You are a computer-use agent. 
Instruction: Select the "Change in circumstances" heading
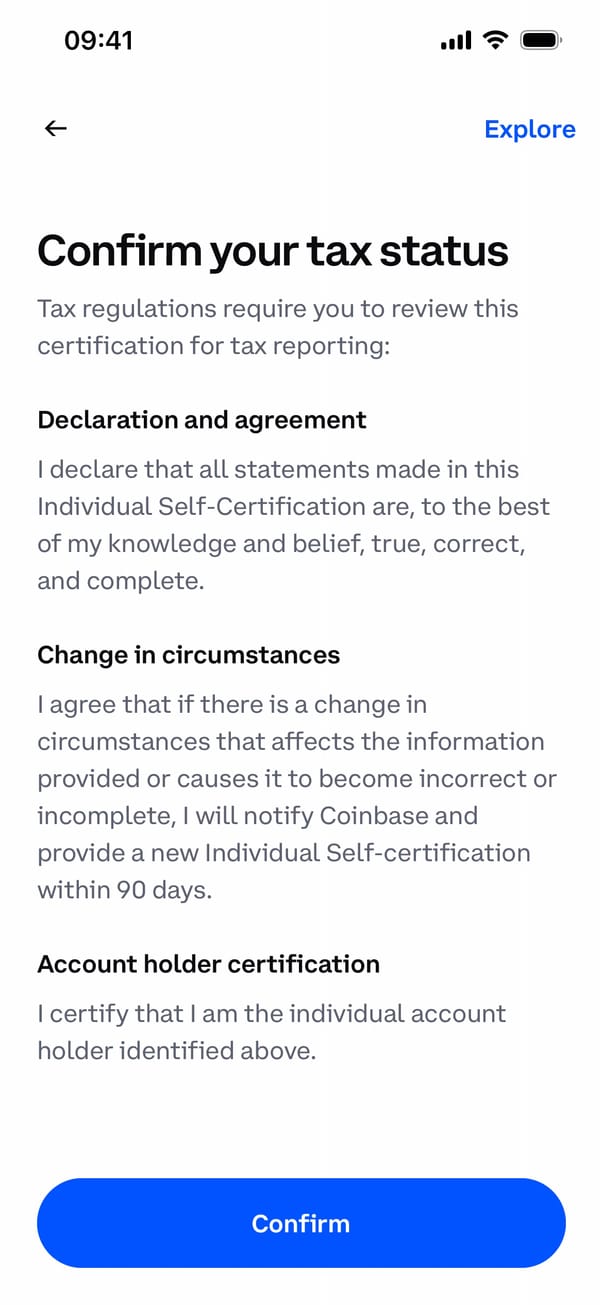tap(189, 655)
